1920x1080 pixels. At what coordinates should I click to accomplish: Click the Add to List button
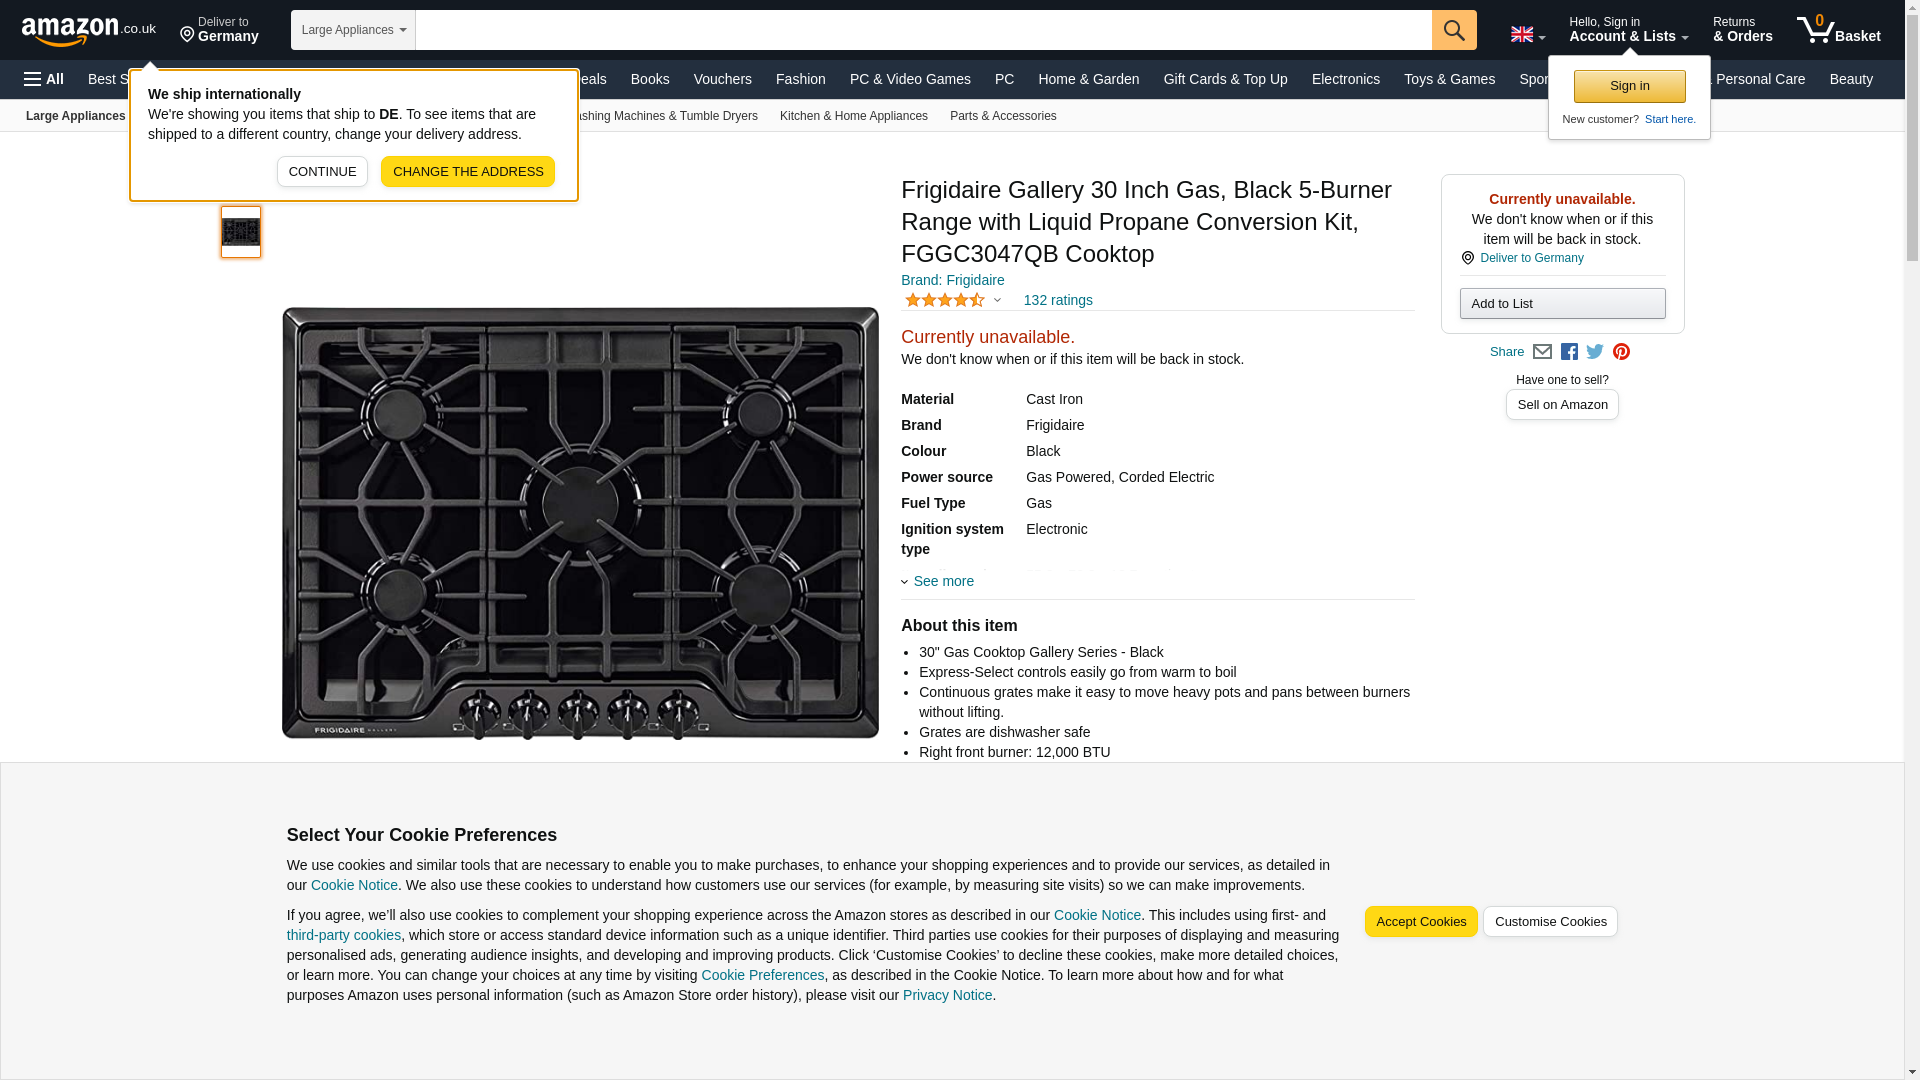[1561, 303]
